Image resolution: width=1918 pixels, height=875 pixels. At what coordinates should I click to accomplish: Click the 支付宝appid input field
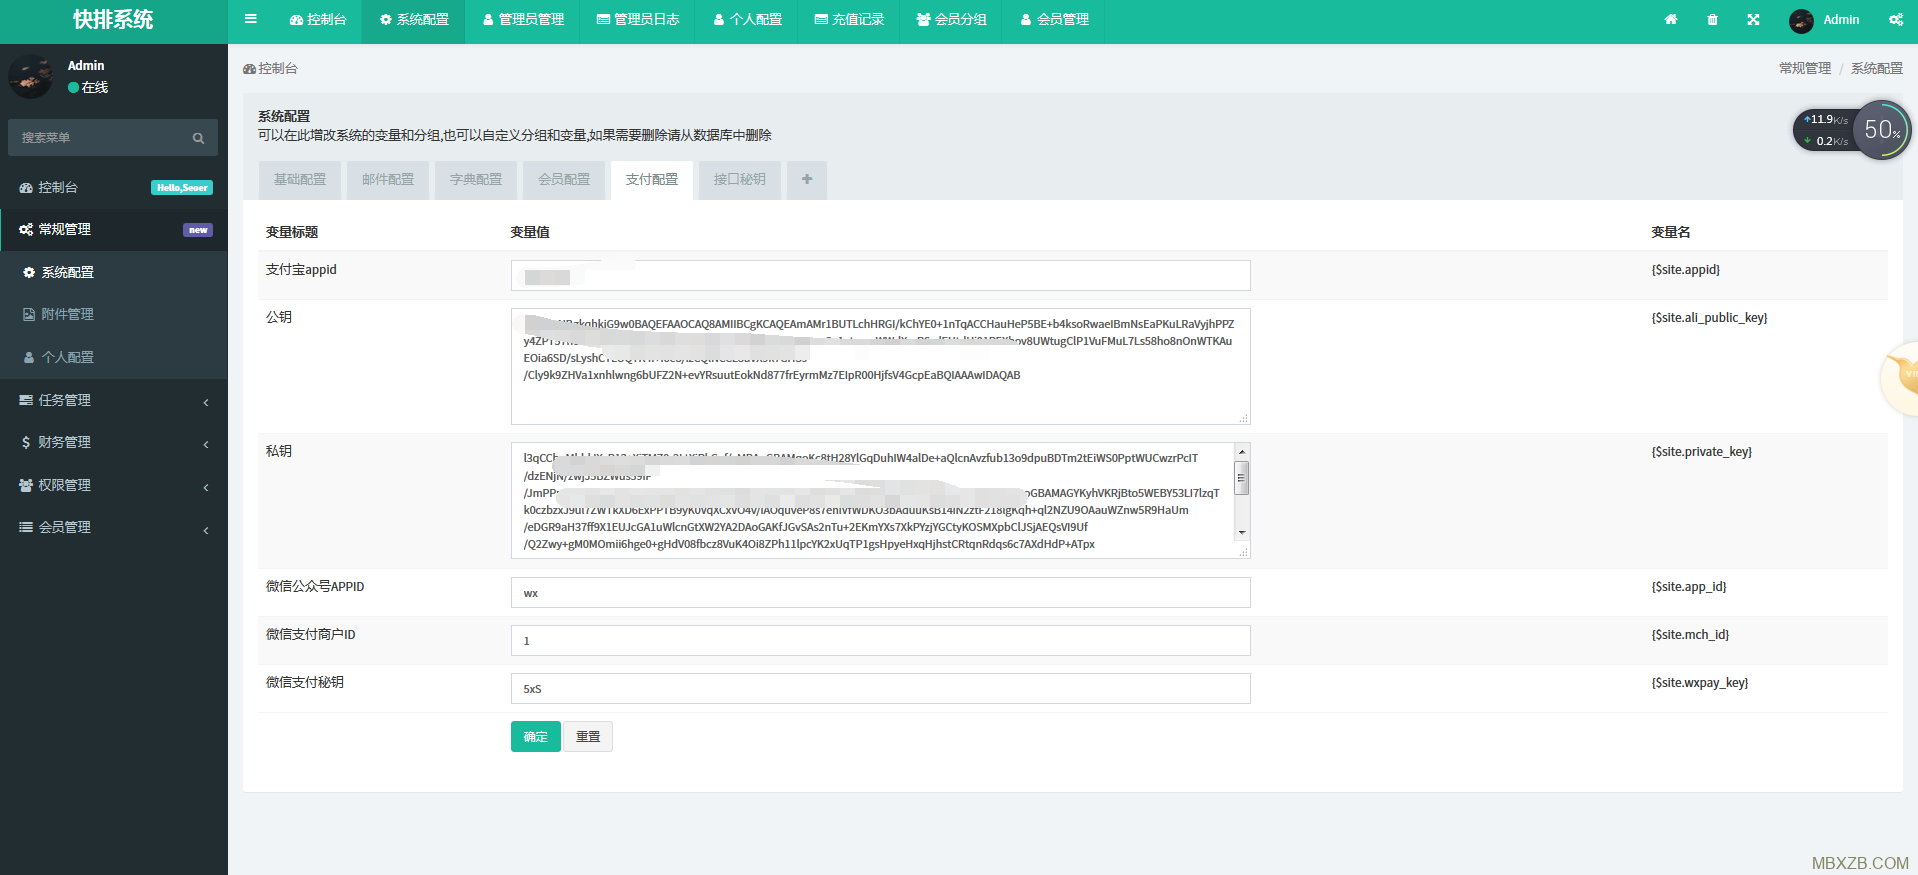pos(880,276)
